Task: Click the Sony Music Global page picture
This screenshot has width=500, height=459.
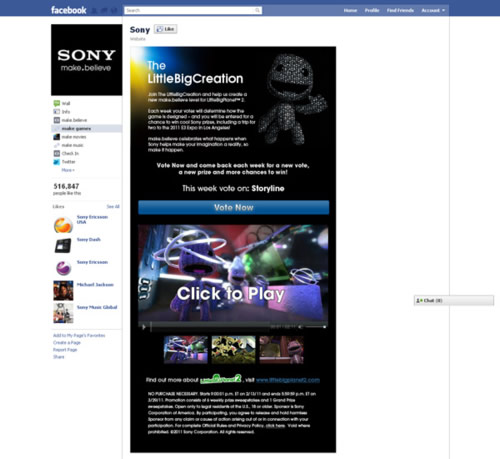Action: tap(63, 313)
